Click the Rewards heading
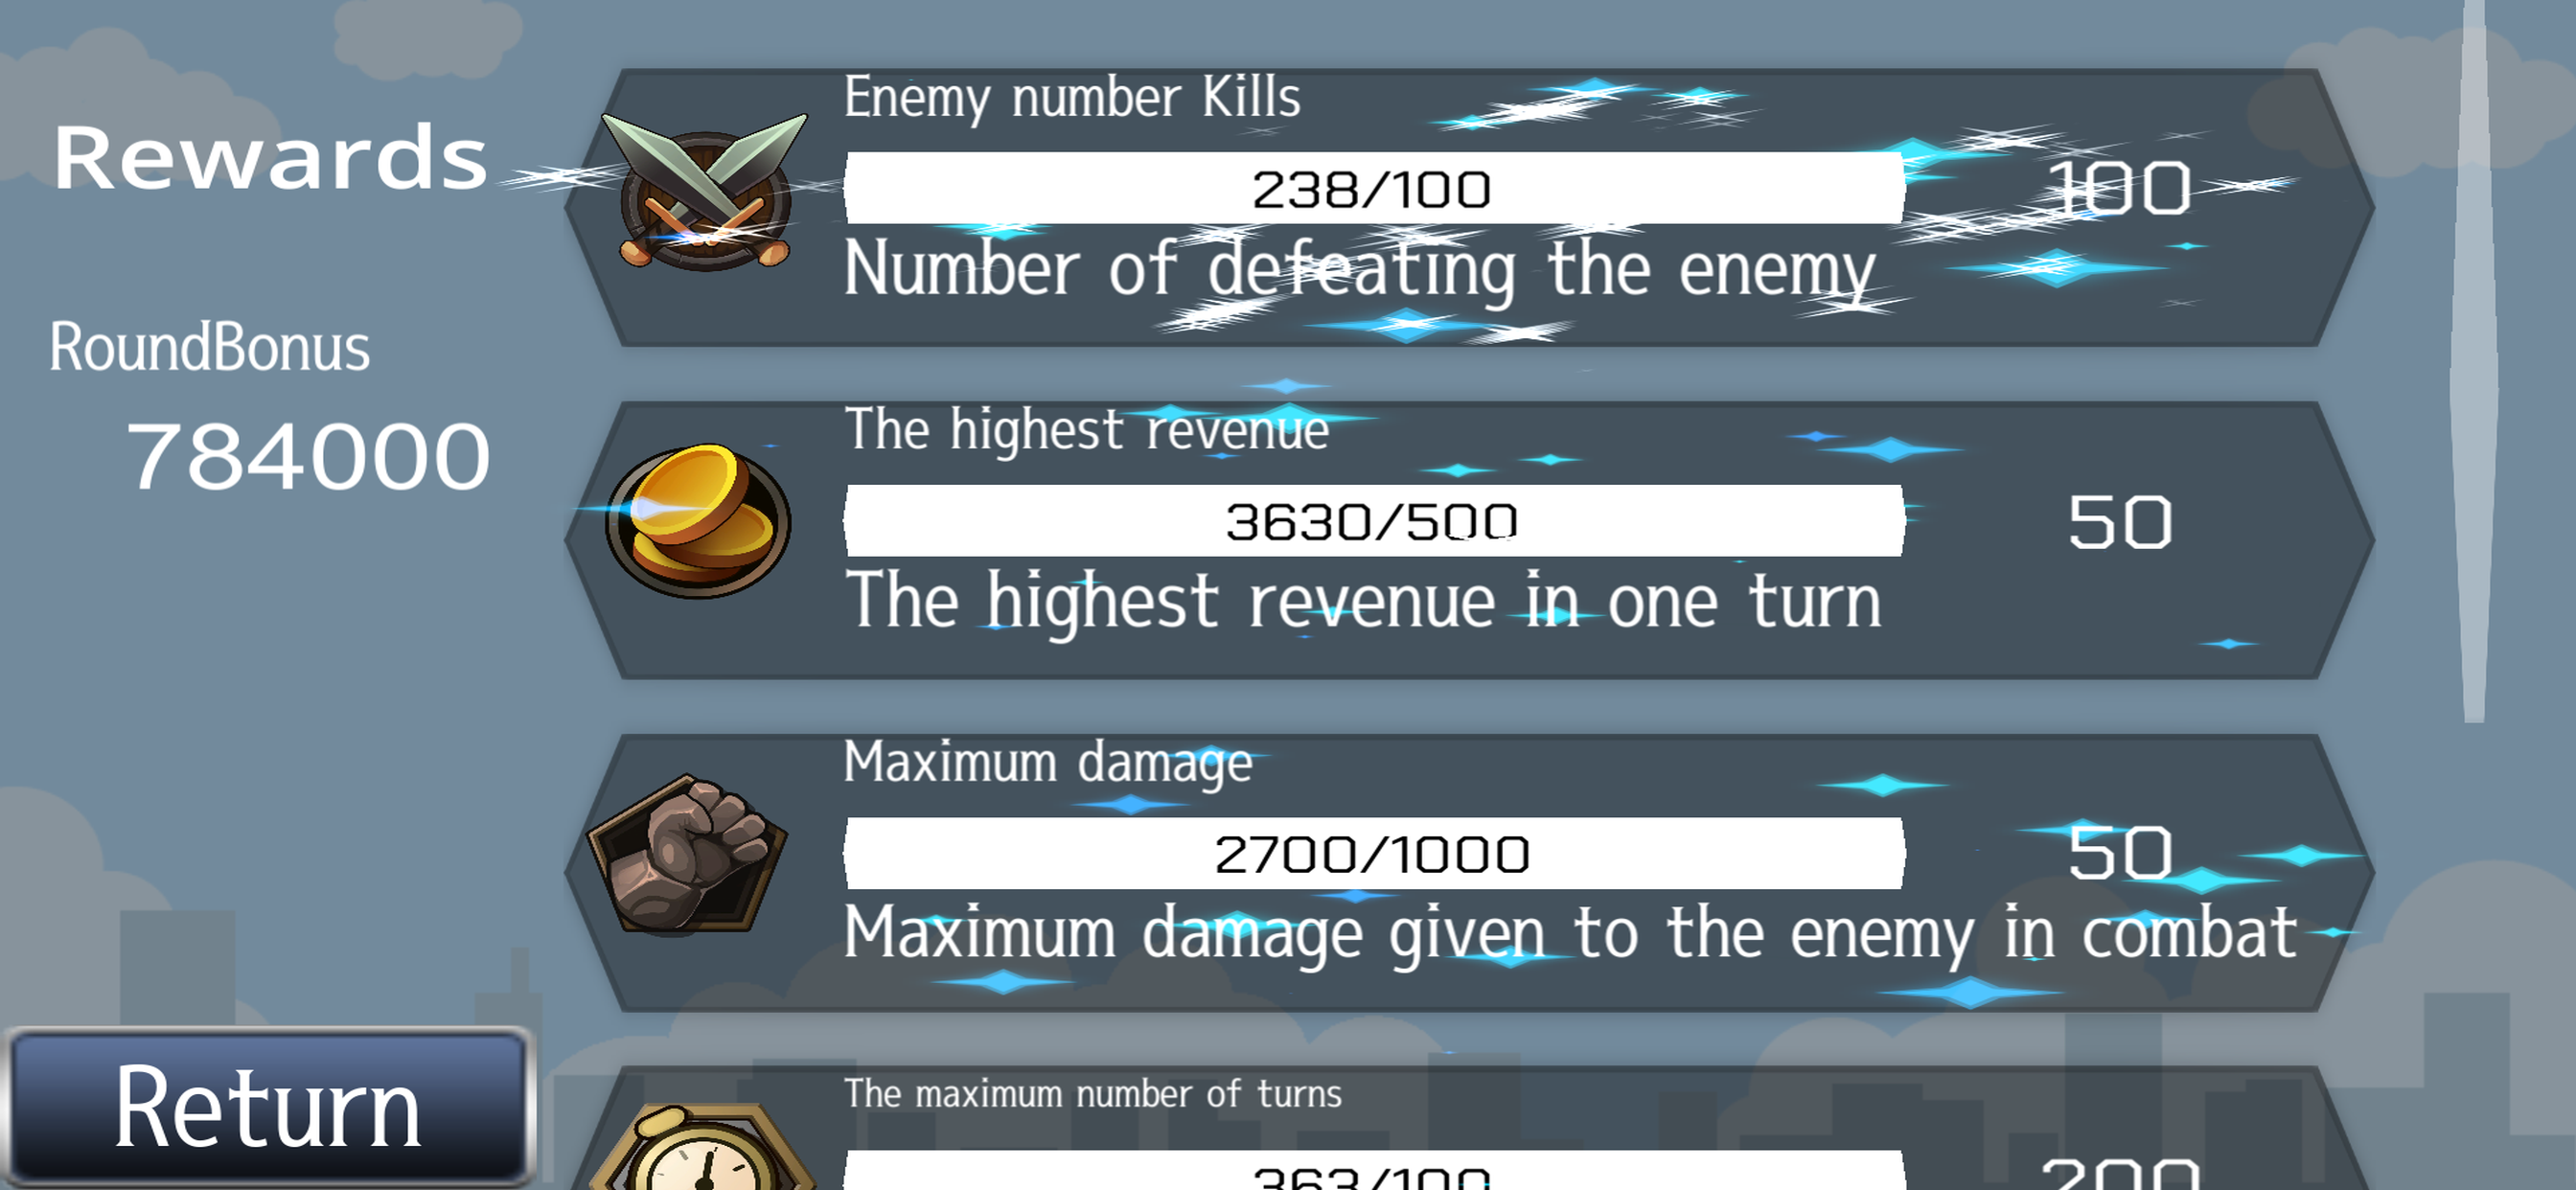The image size is (2576, 1190). click(270, 159)
